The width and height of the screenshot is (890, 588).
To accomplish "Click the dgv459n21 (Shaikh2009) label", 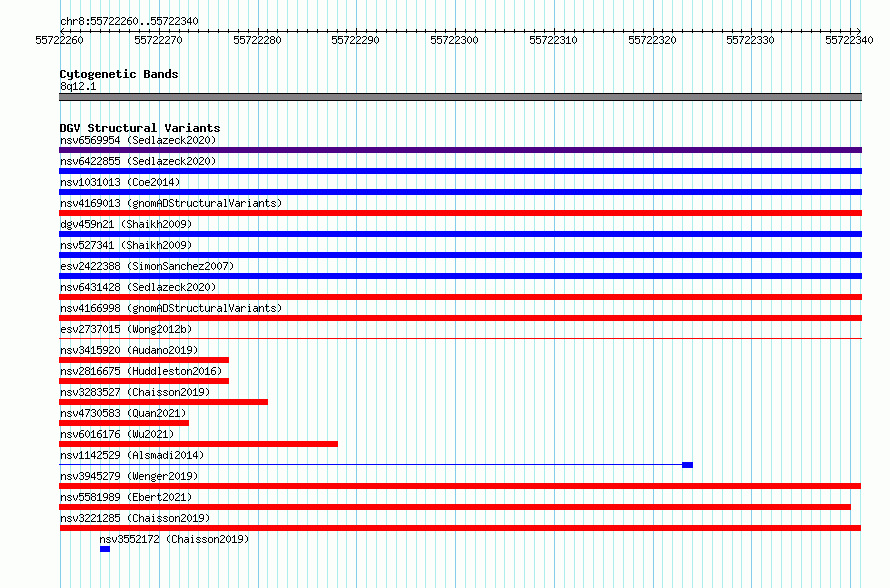I will pos(126,224).
